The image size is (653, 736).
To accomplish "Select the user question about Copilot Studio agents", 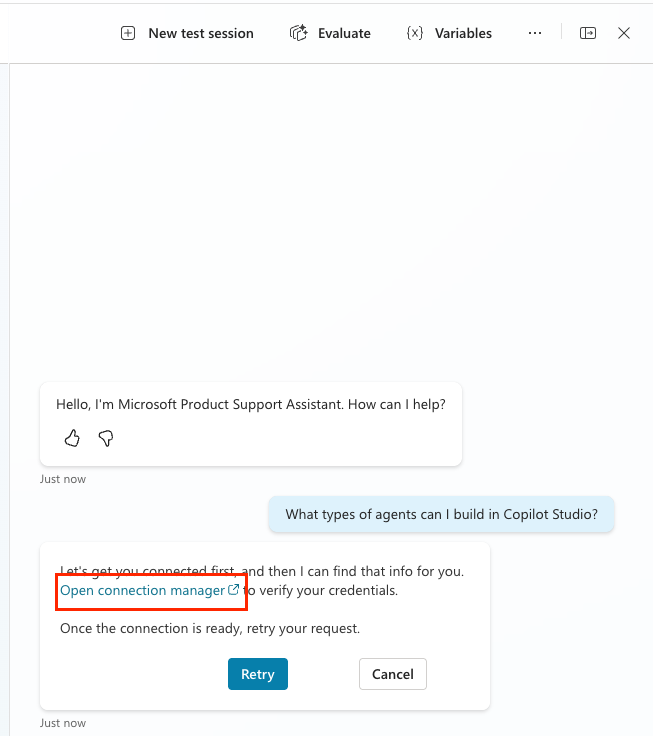I will pos(441,514).
